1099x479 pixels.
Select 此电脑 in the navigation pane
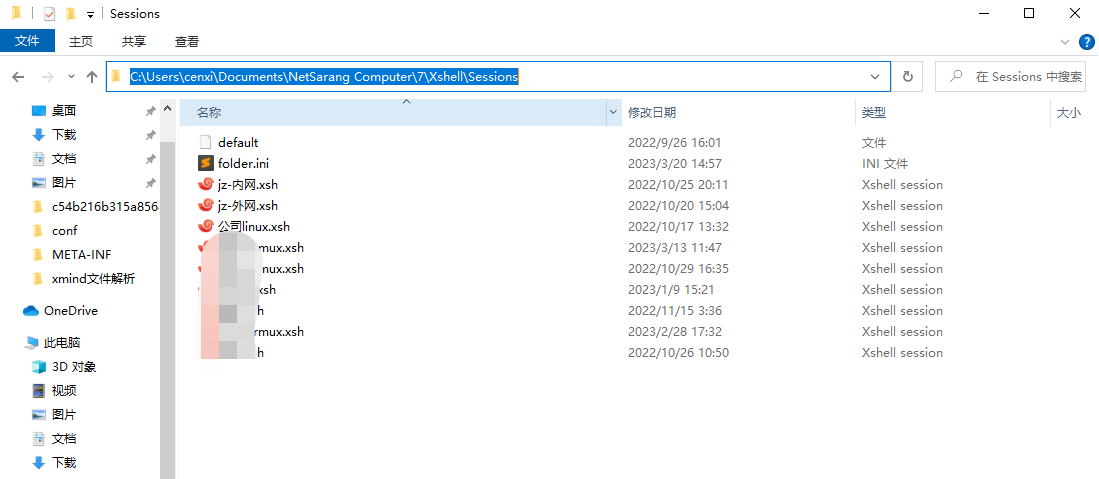click(x=62, y=343)
